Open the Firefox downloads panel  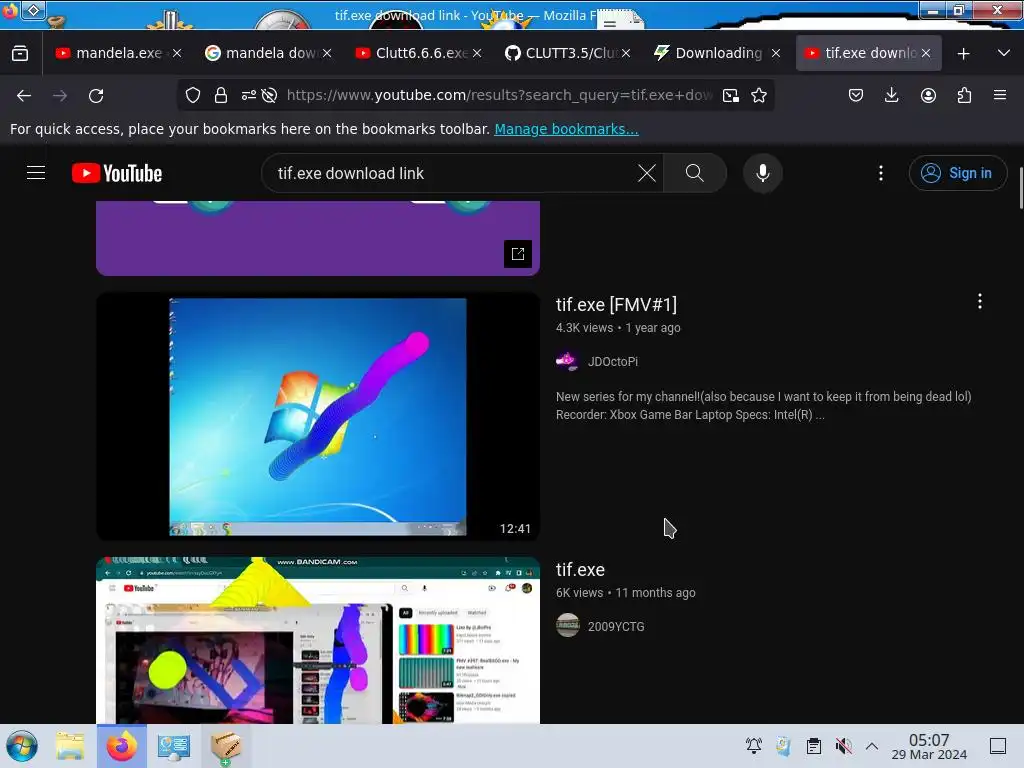(891, 95)
